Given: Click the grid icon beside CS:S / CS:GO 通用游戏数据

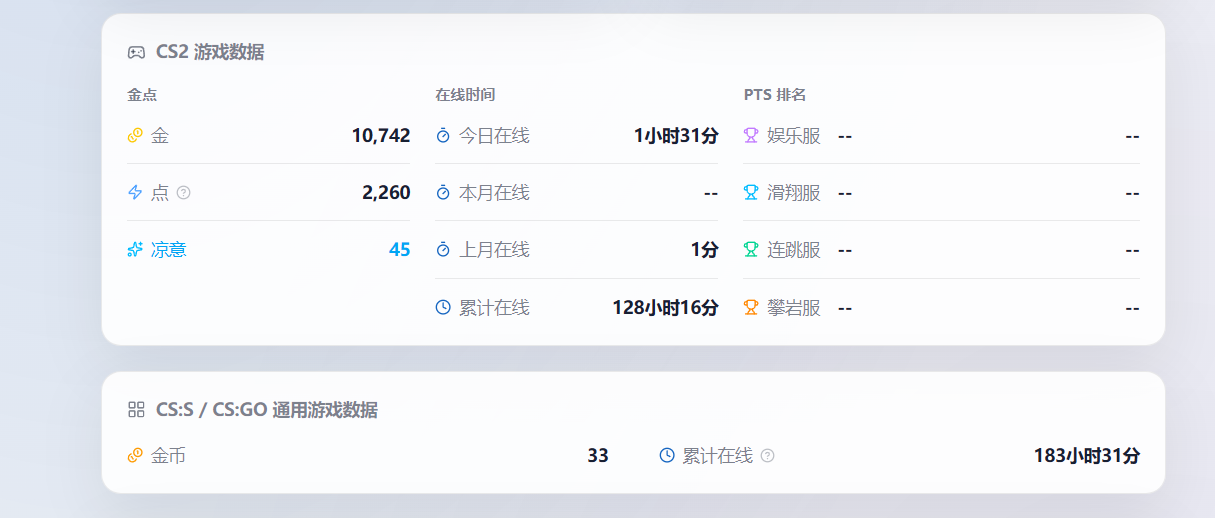Looking at the screenshot, I should click(136, 409).
